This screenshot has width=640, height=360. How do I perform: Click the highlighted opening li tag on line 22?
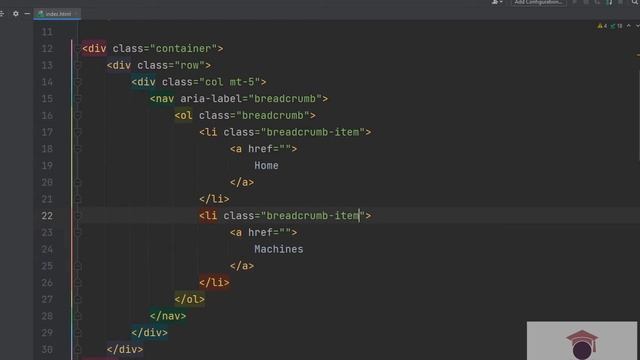click(208, 216)
